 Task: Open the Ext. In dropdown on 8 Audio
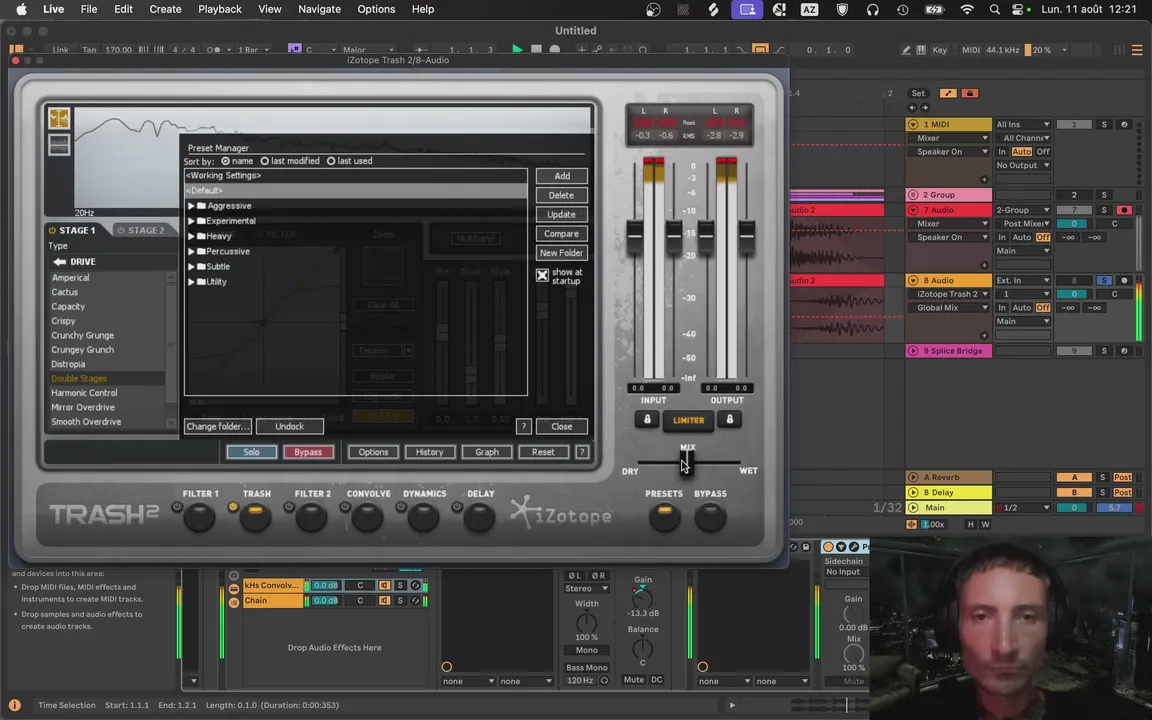click(x=1023, y=280)
